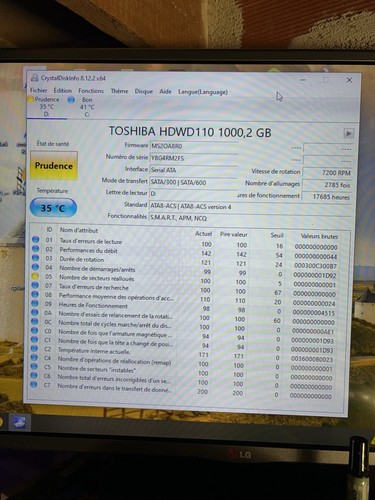Click the blue status icon for attribute C7

[34, 384]
